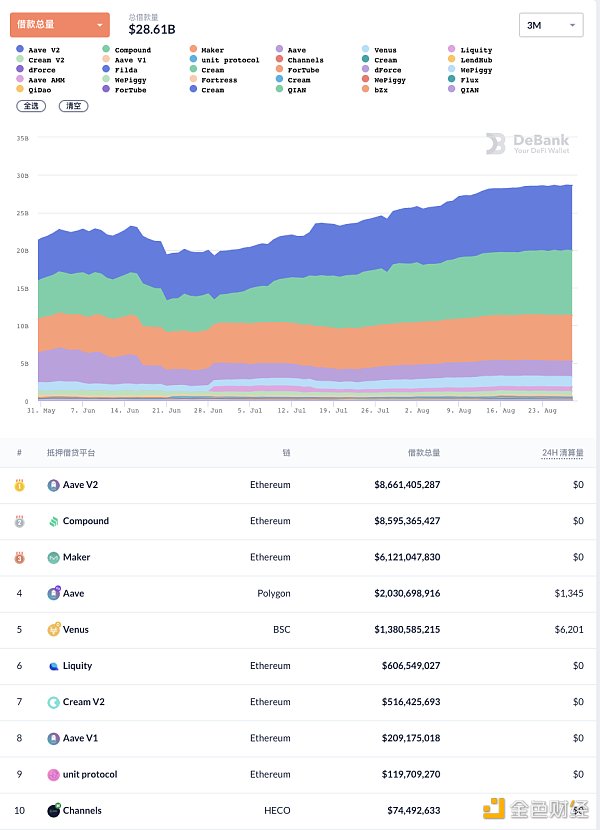Click the Liquity icon in row six
This screenshot has width=600, height=830.
point(54,666)
